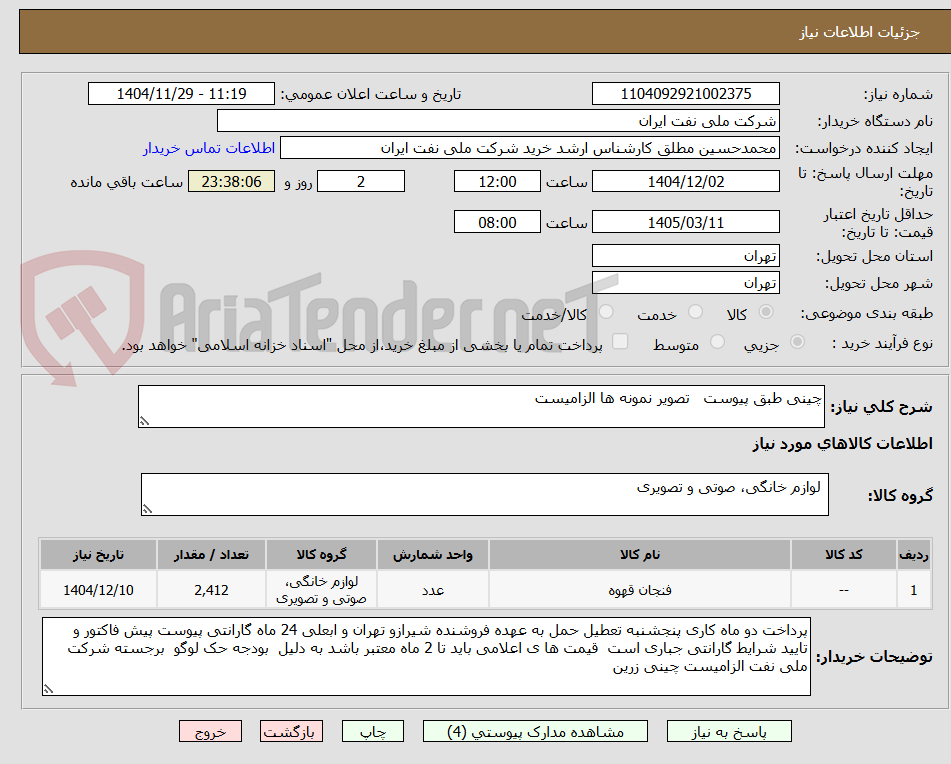
Task: Click the لوازم خانگی، صوتی و تصویری table cell
Action: coord(321,589)
